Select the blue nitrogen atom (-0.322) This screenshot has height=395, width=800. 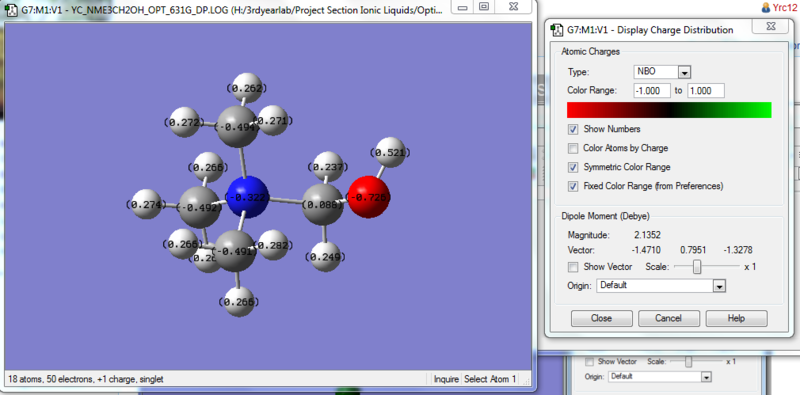(247, 198)
